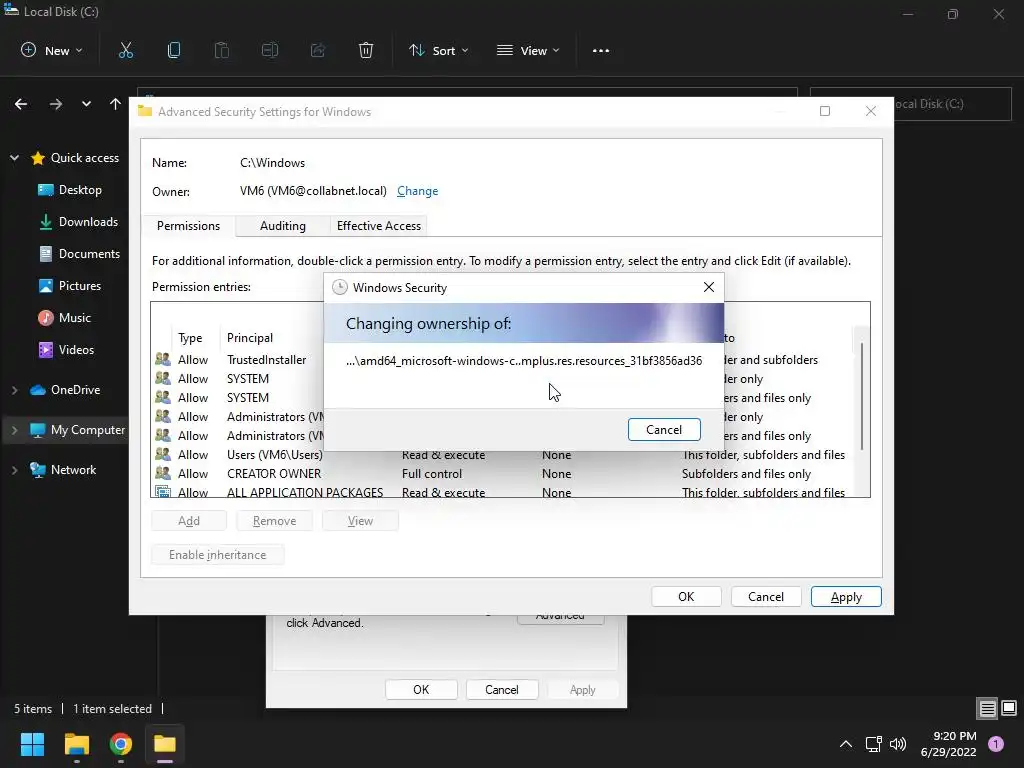The height and width of the screenshot is (768, 1024).
Task: Click Cancel in the Properties dialog behind
Action: [502, 690]
